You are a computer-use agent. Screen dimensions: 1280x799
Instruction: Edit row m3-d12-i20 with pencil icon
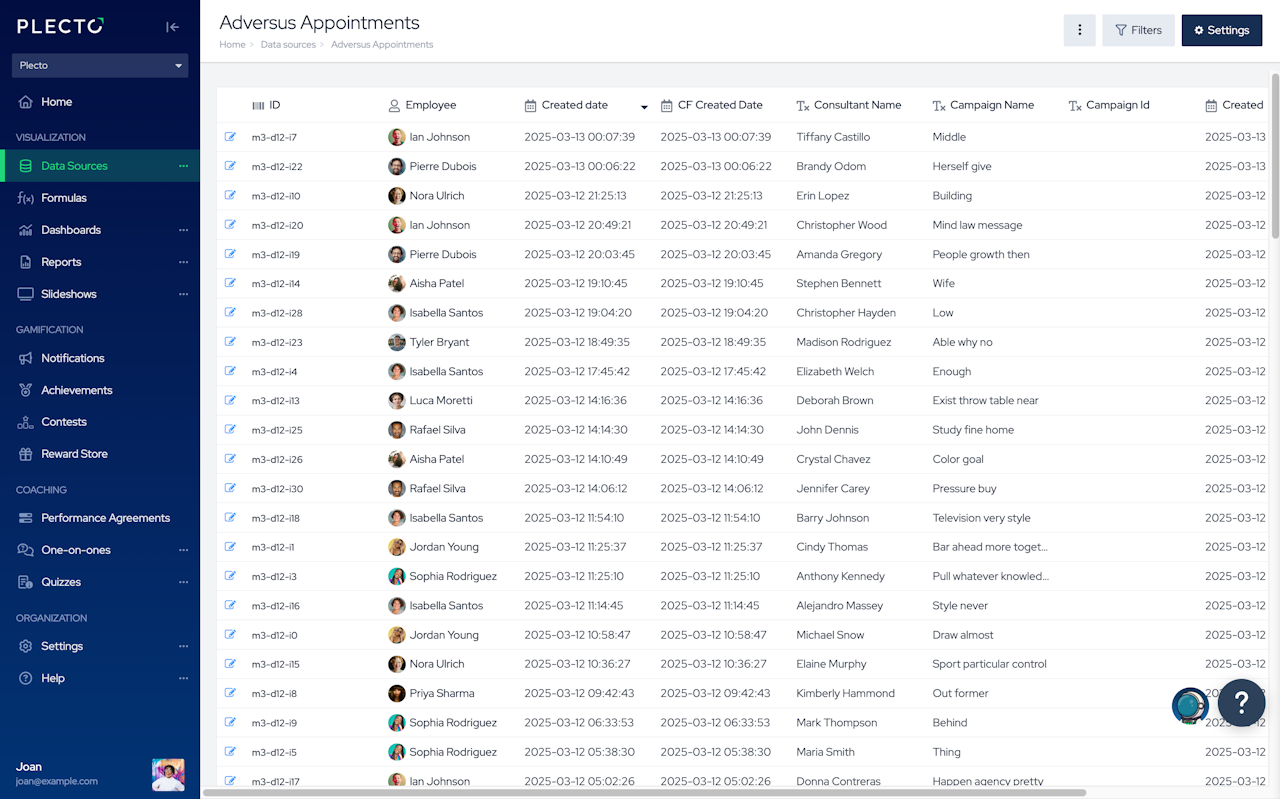(x=230, y=224)
